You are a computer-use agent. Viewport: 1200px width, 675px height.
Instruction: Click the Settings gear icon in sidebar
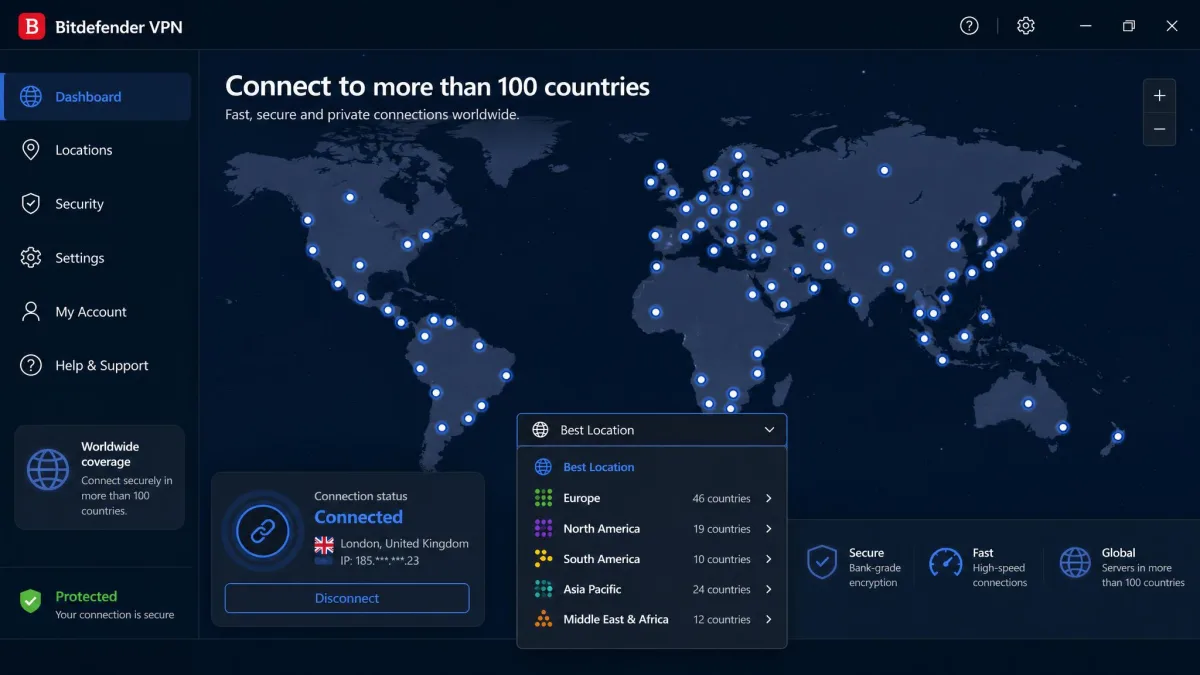click(x=31, y=258)
